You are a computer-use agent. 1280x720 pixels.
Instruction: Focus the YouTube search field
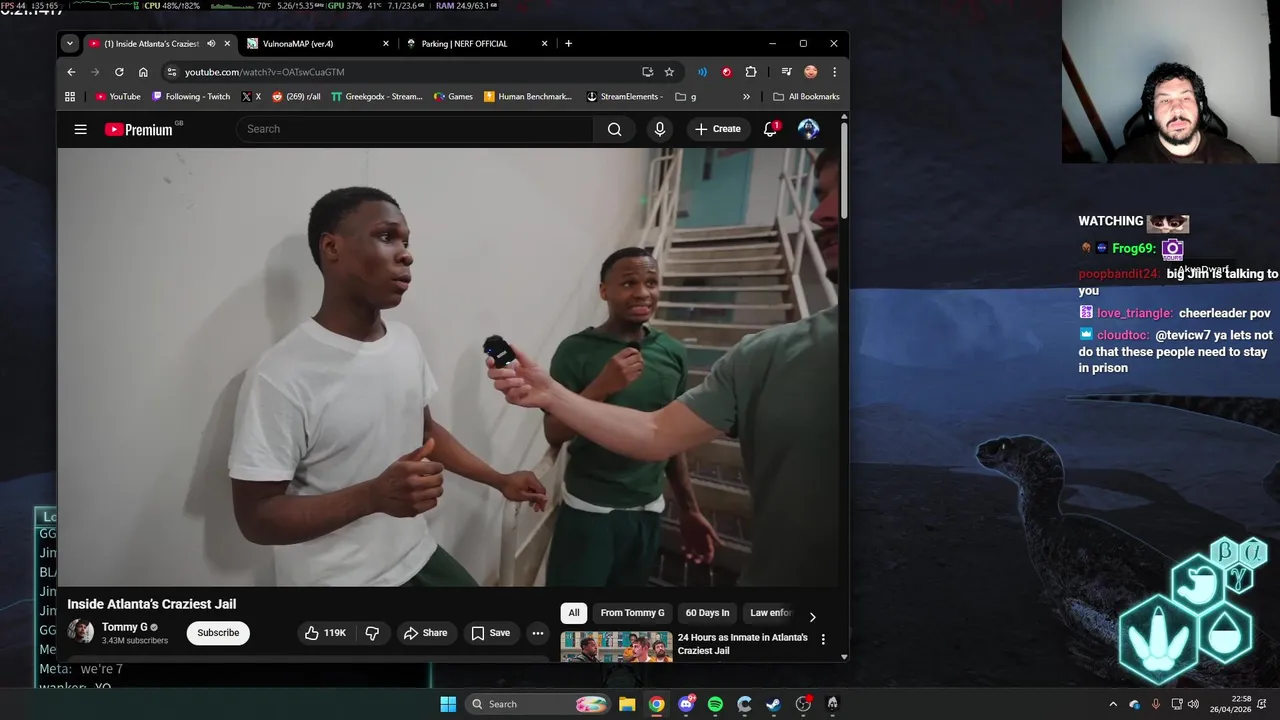415,129
